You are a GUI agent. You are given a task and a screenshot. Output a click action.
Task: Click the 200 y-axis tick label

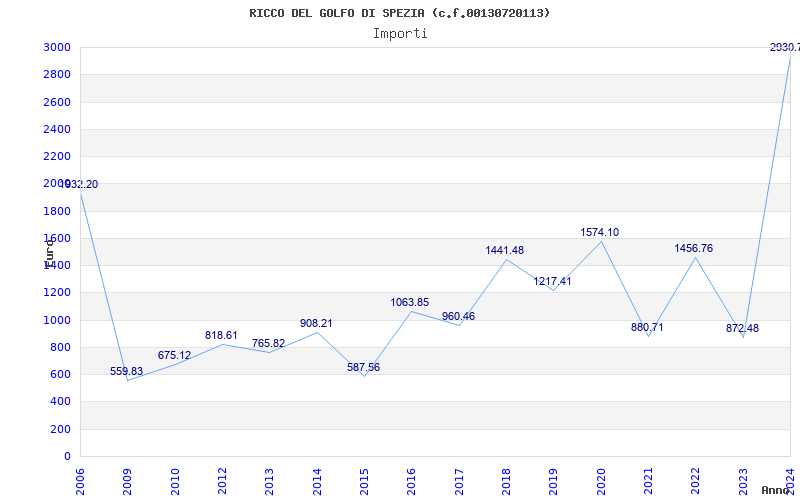(60, 430)
